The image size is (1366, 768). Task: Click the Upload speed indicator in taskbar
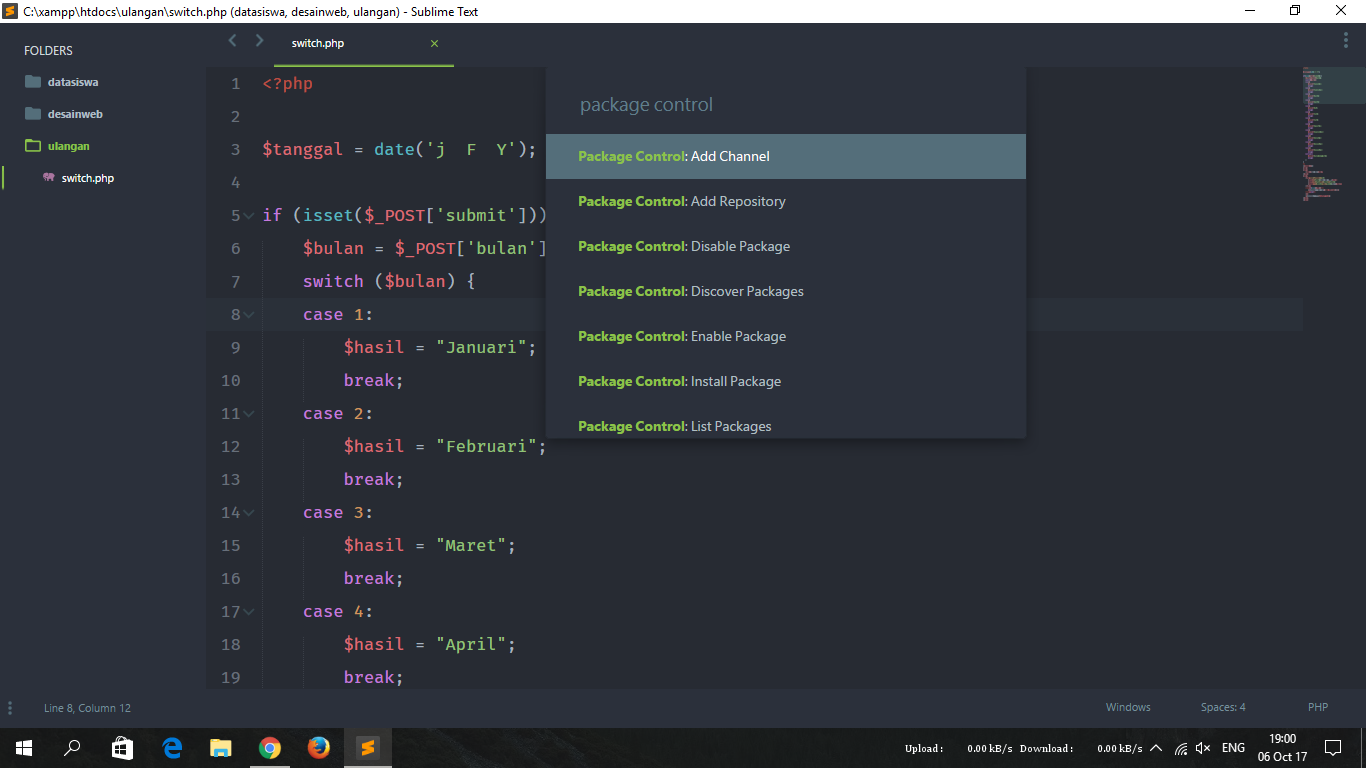[959, 748]
